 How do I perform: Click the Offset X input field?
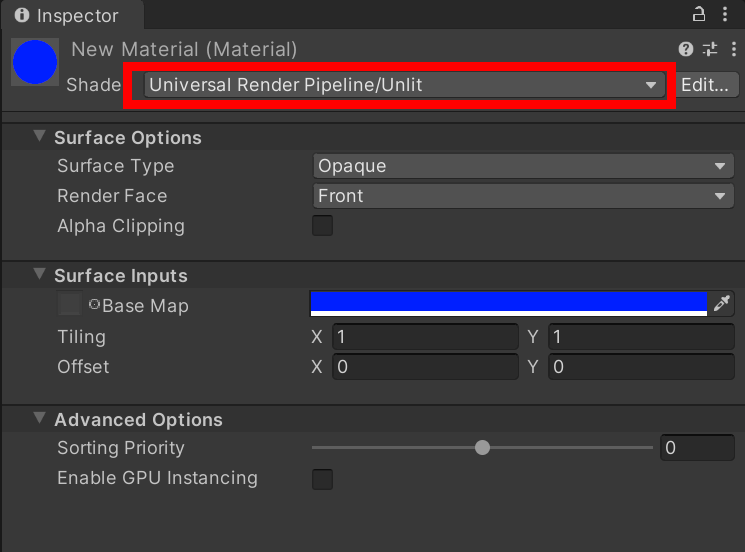(425, 367)
